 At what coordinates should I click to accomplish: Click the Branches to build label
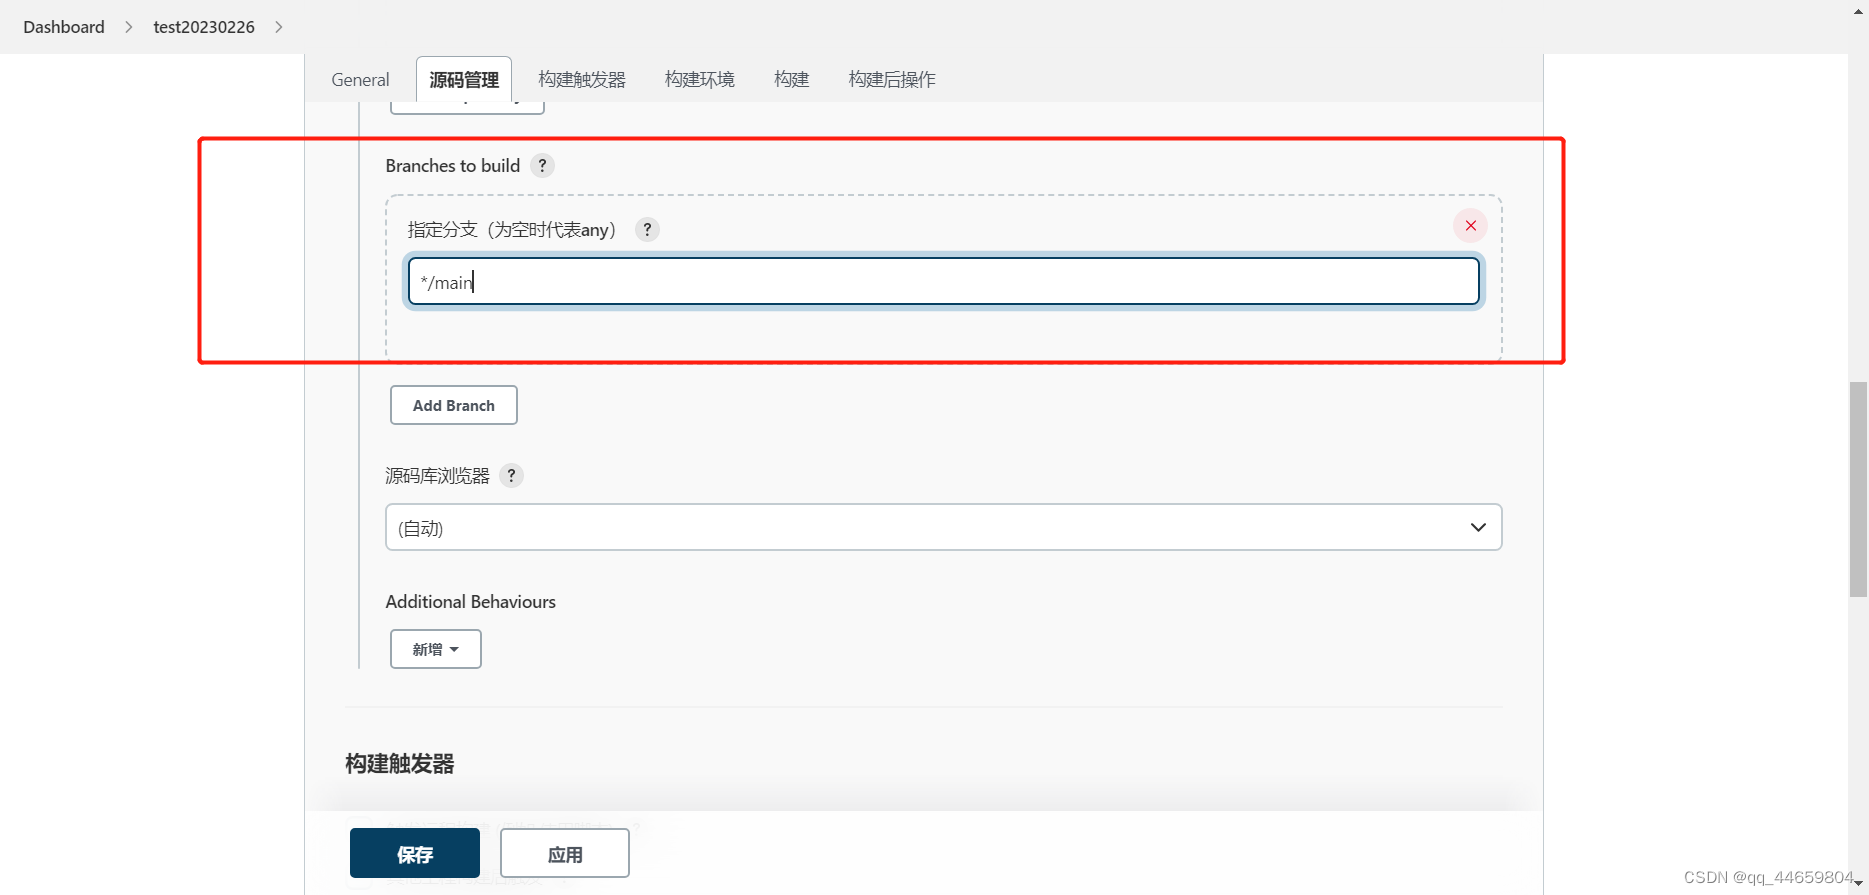point(453,166)
